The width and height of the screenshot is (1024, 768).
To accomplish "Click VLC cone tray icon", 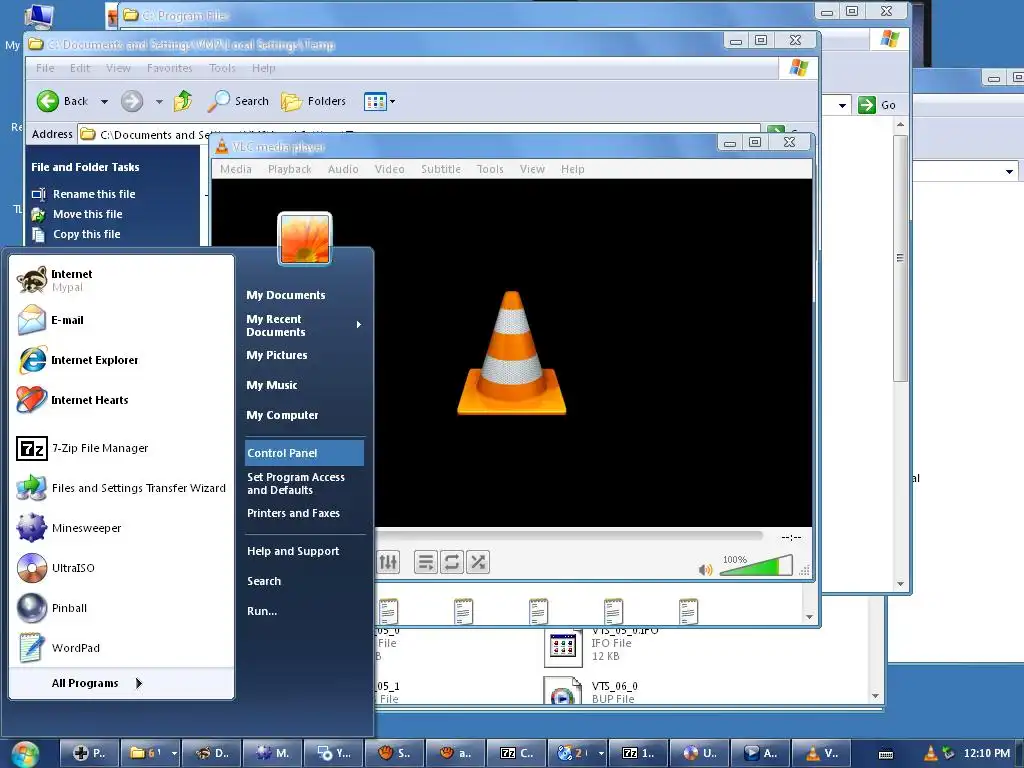I will pos(930,753).
